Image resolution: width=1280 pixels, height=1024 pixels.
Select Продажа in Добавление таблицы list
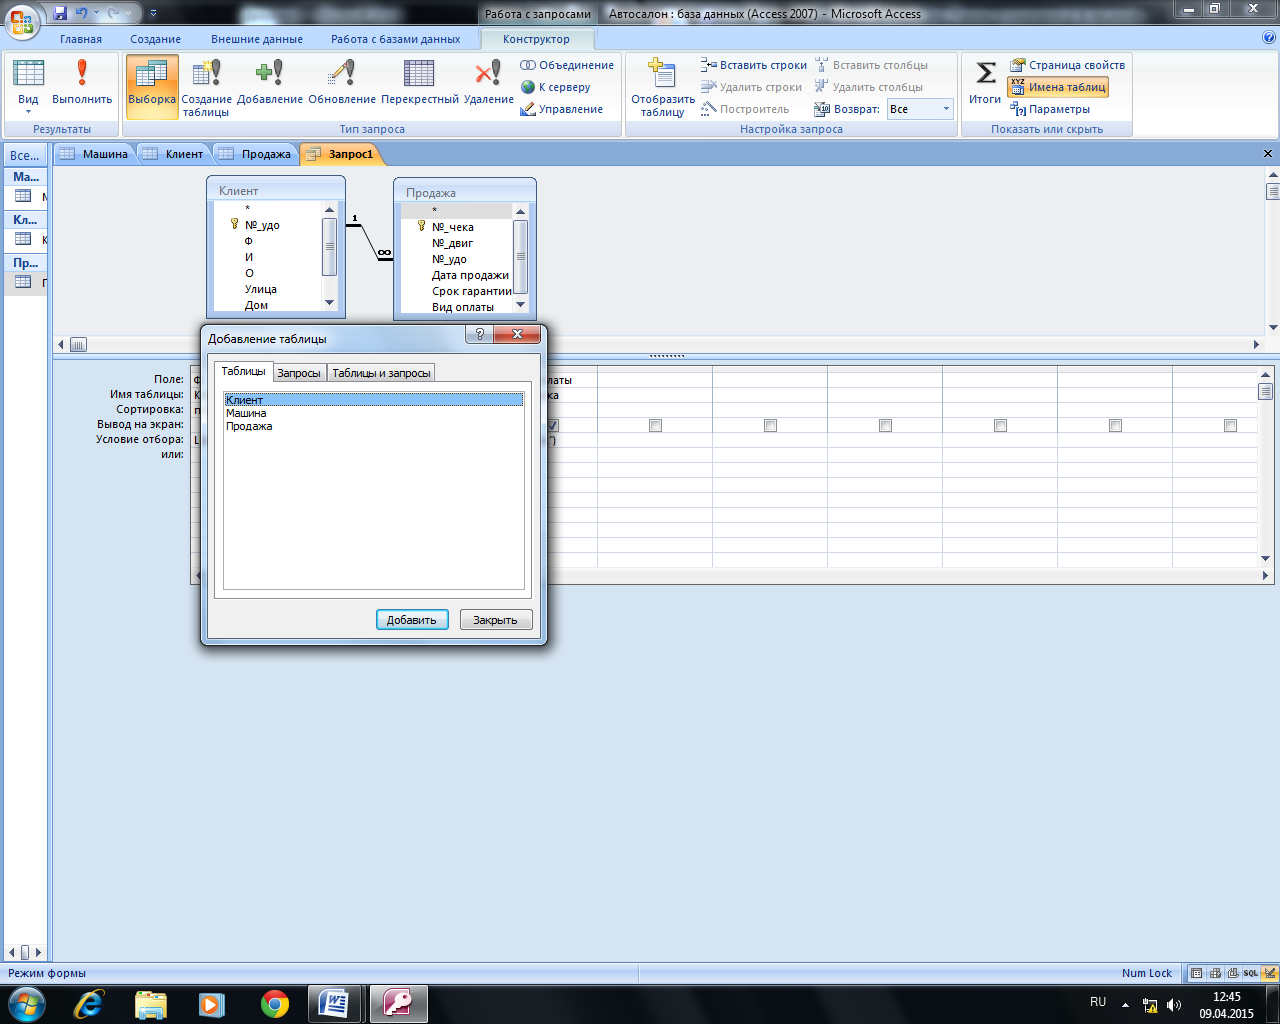point(374,426)
